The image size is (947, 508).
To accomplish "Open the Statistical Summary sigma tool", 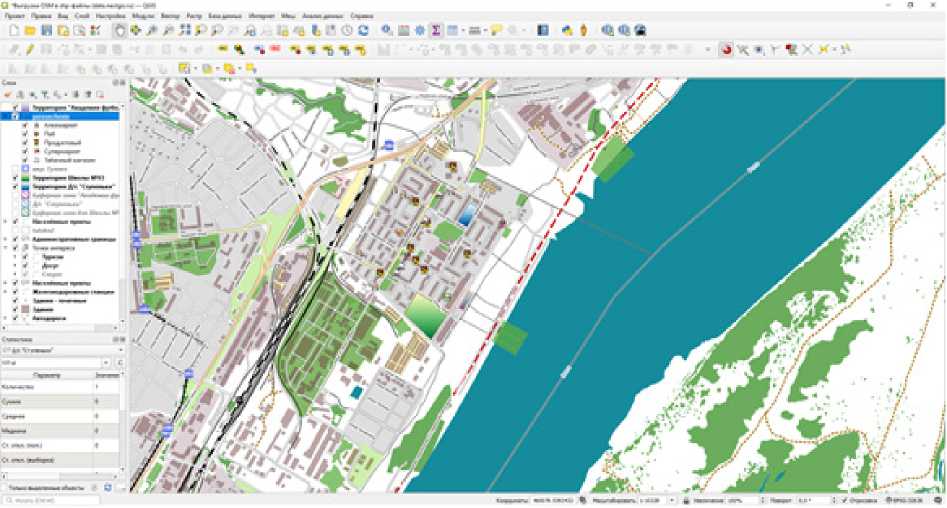I will pyautogui.click(x=435, y=31).
